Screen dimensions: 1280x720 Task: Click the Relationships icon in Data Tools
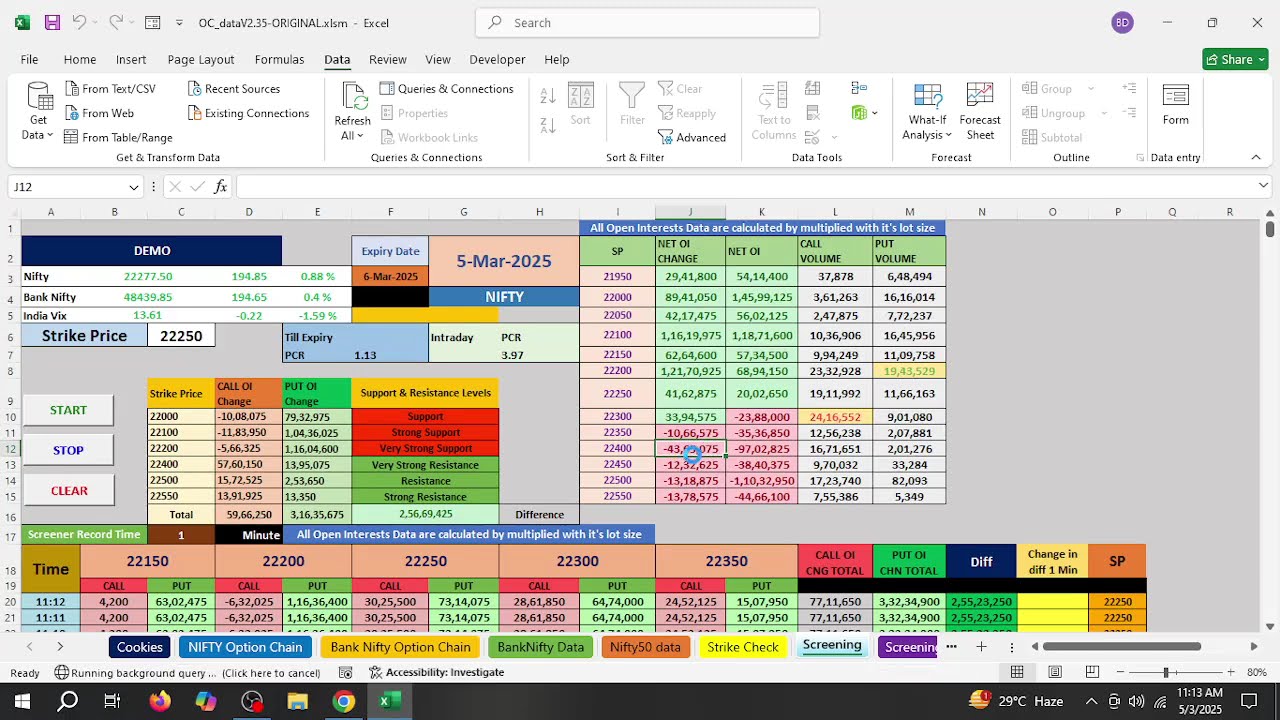pos(859,89)
